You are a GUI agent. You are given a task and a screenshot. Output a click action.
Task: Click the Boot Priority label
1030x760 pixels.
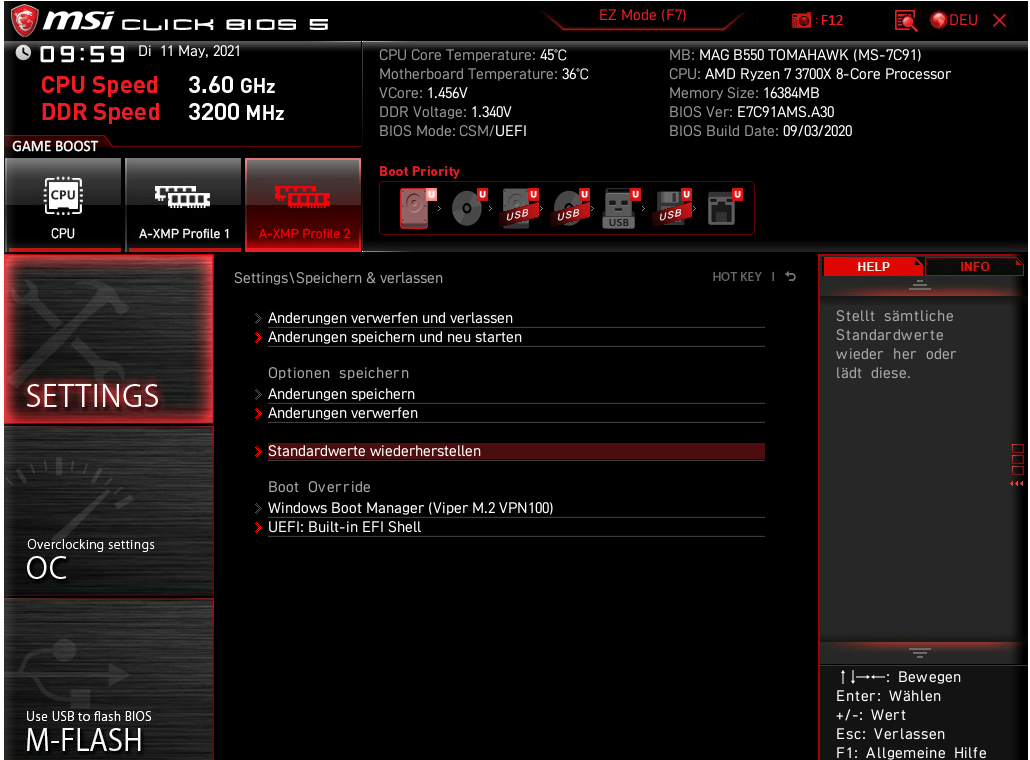click(419, 171)
